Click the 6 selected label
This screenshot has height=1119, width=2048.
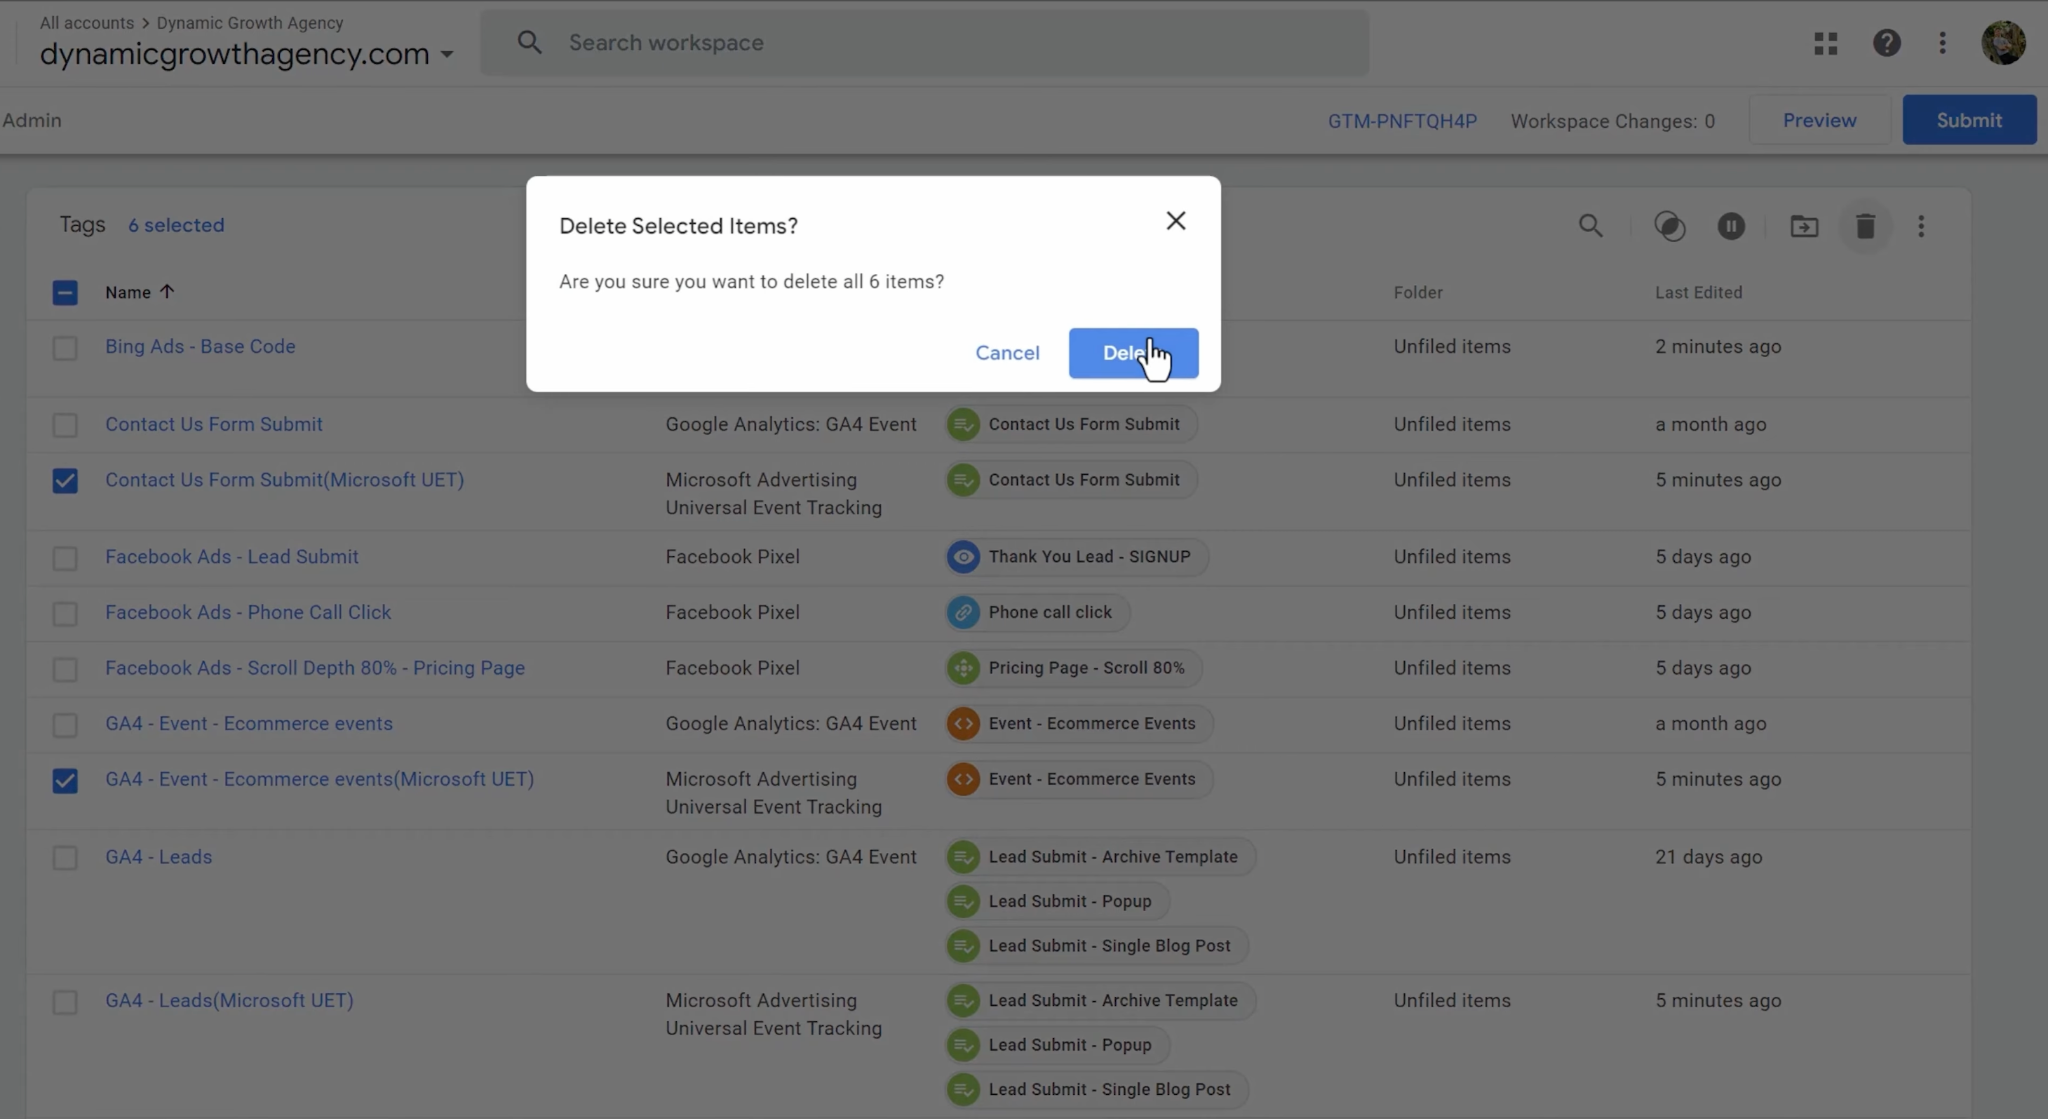176,225
